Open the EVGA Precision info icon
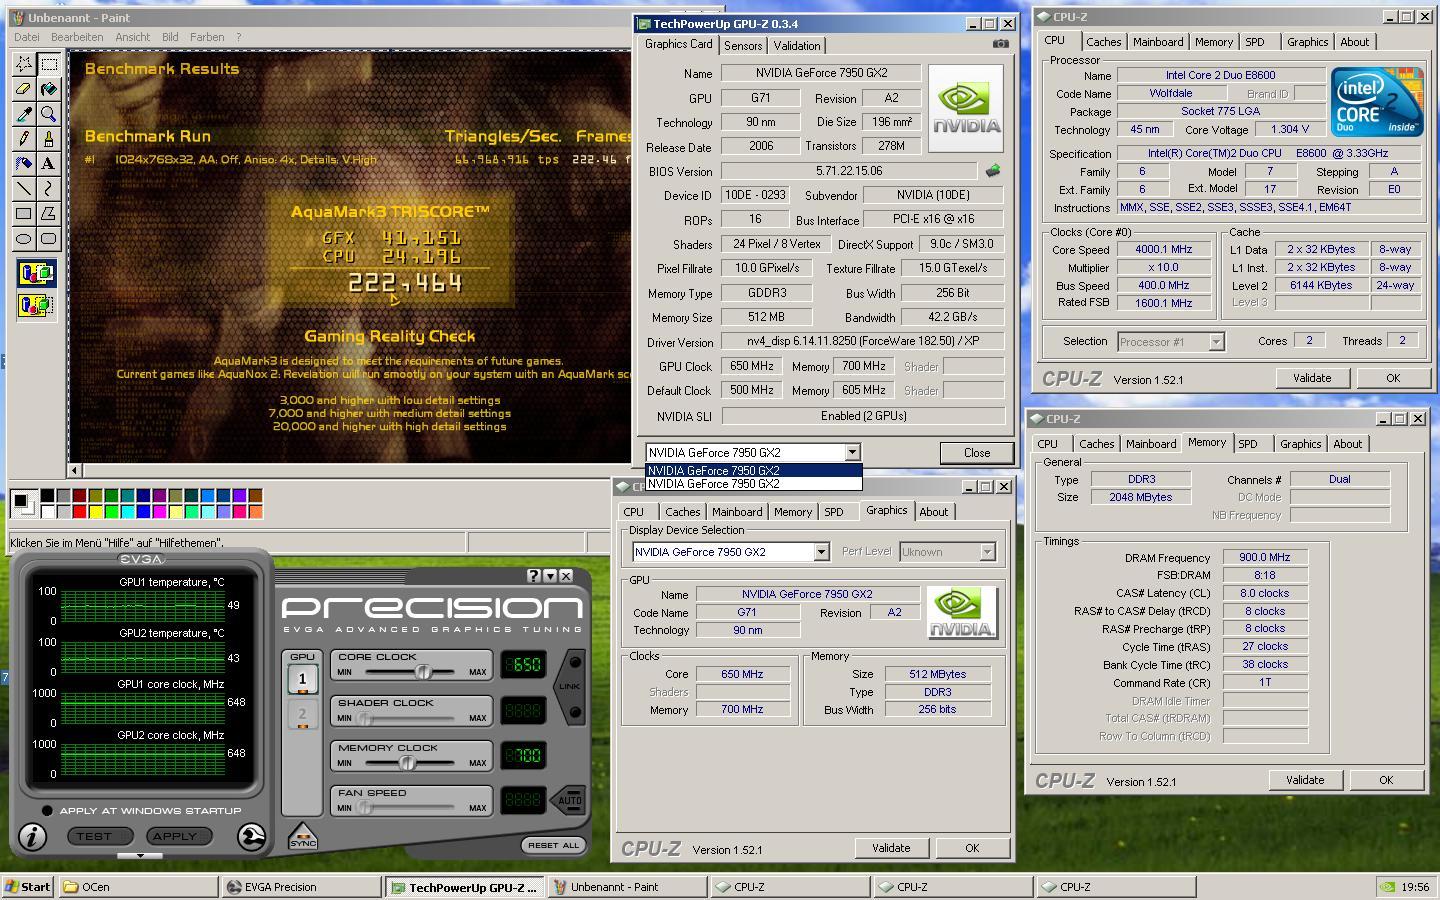 32,837
